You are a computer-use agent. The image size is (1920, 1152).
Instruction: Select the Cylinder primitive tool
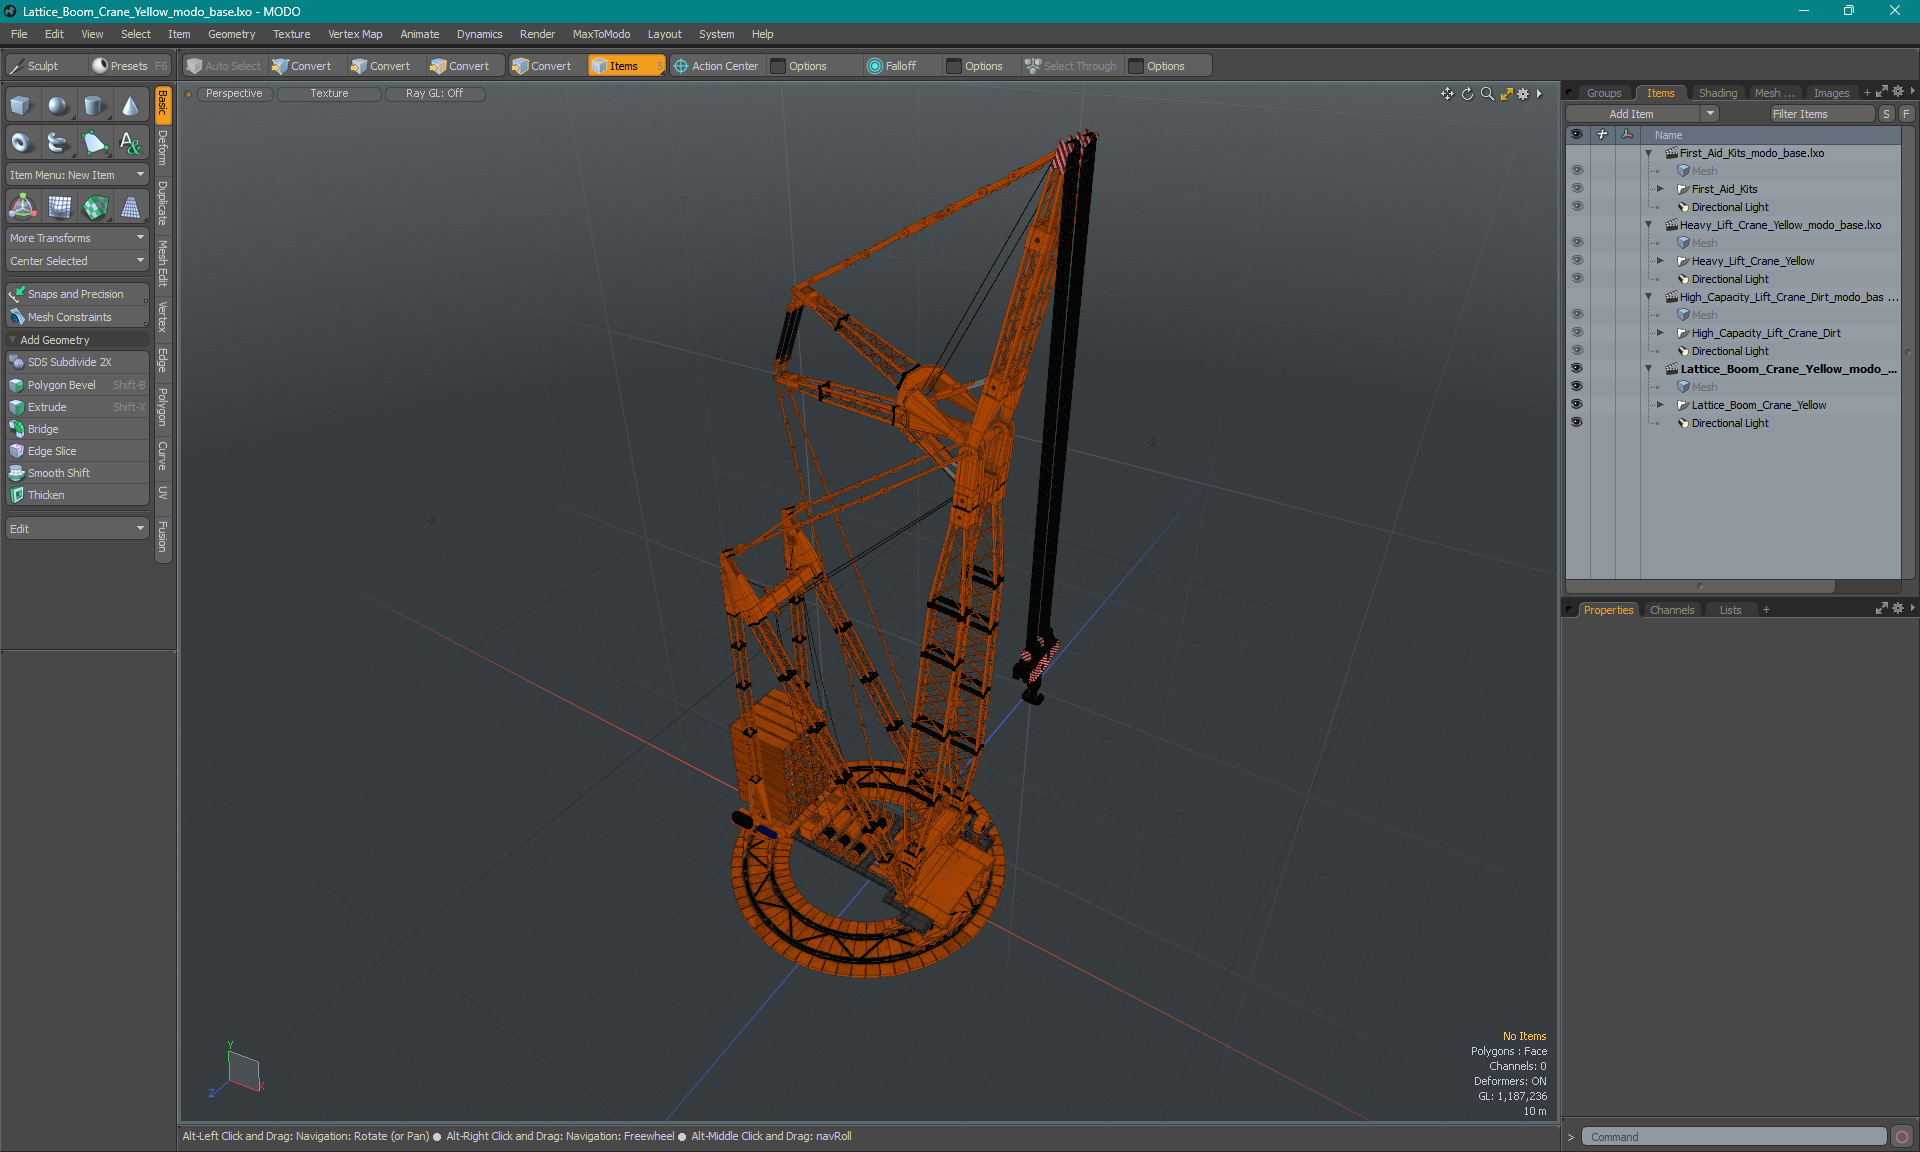click(94, 106)
